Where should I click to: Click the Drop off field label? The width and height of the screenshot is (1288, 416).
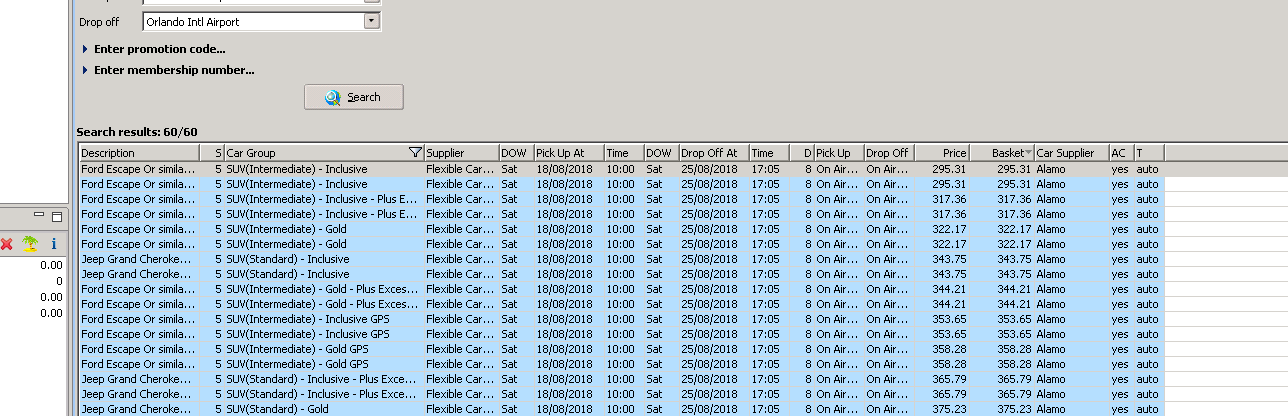point(101,21)
